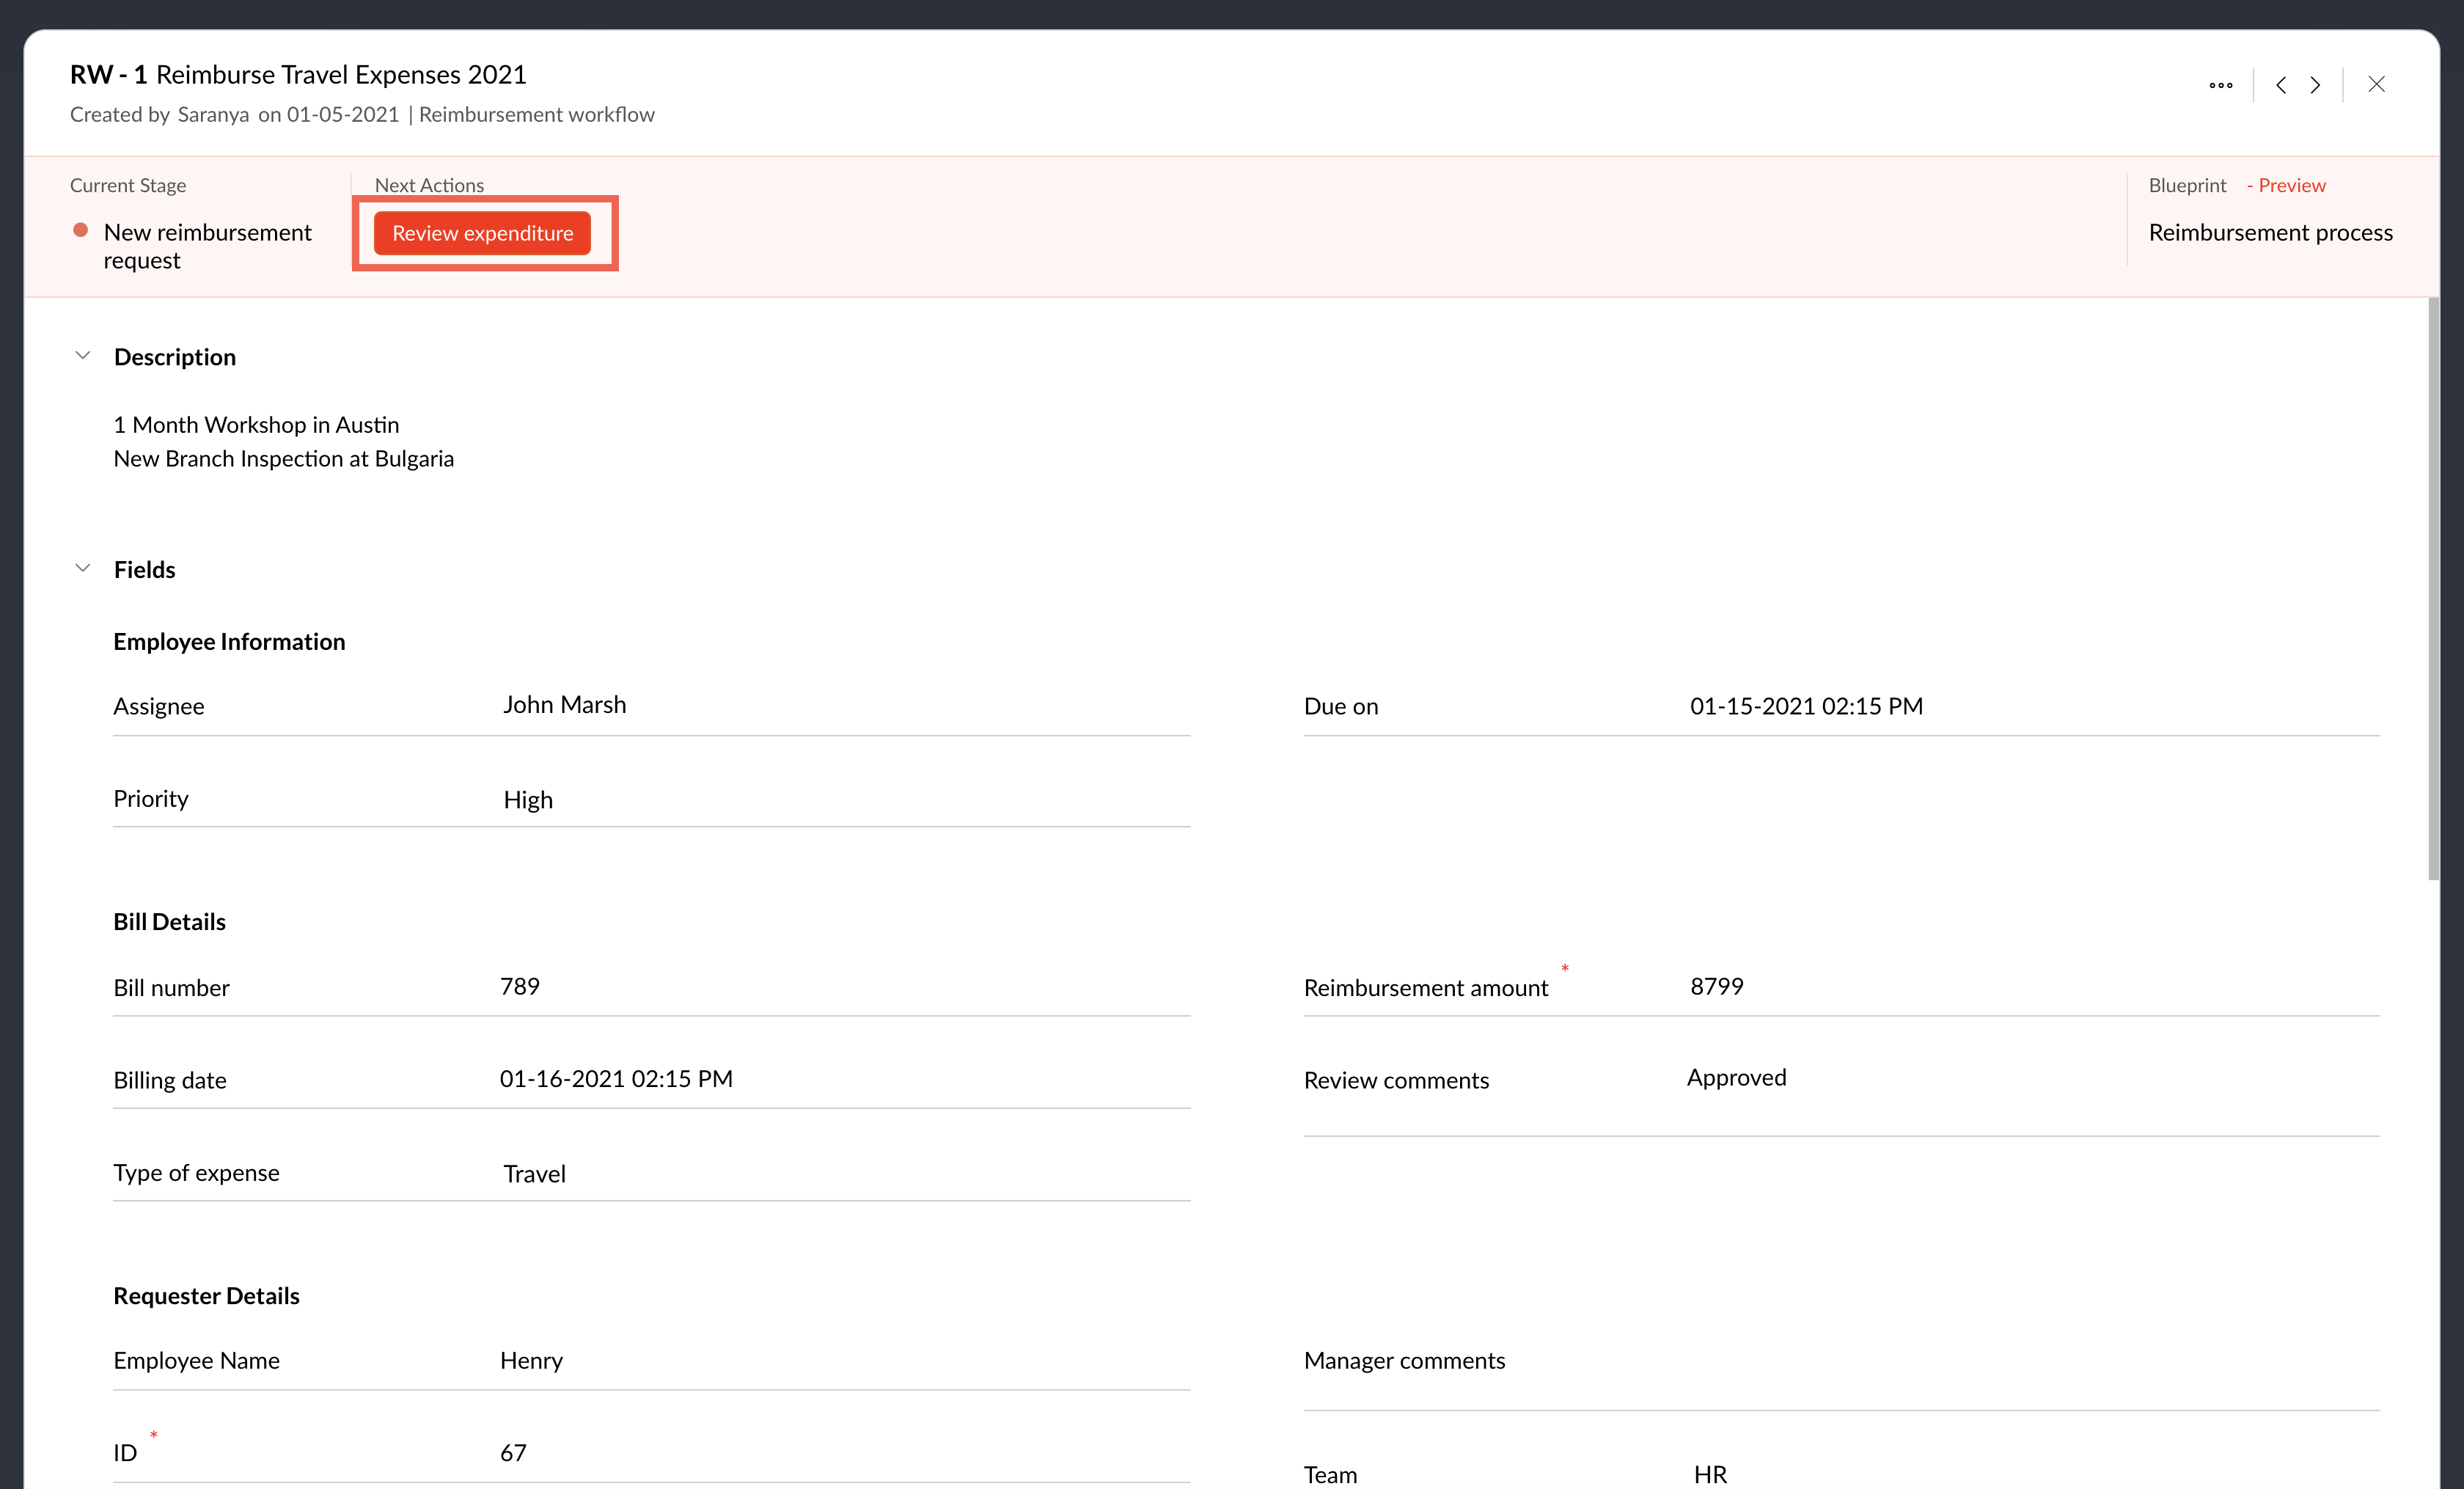Click the description text about Austin workshop

click(256, 425)
